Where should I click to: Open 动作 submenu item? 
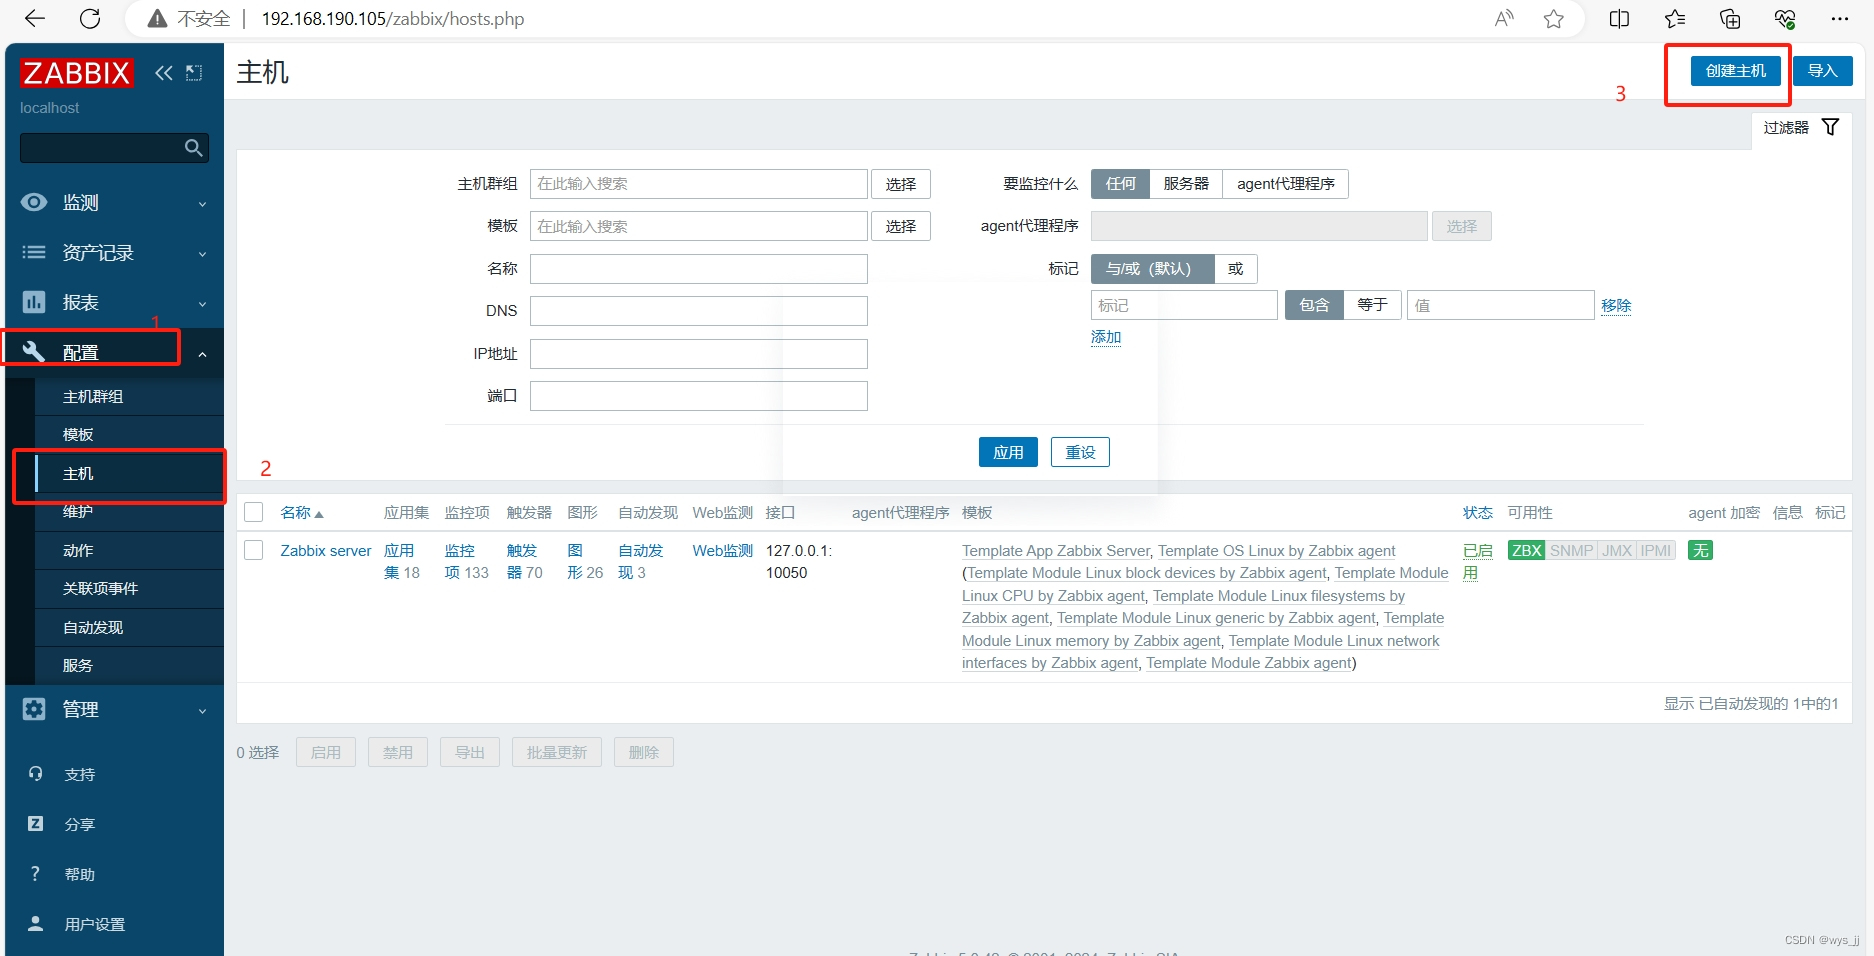(x=129, y=551)
